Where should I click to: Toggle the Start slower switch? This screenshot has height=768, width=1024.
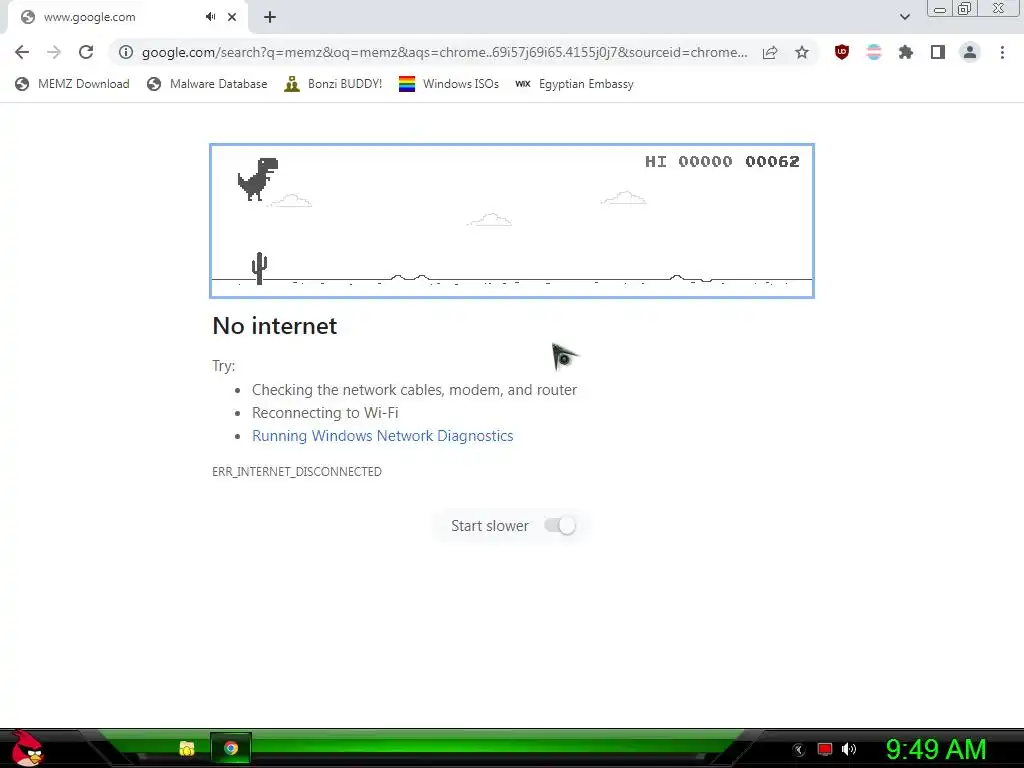(560, 526)
